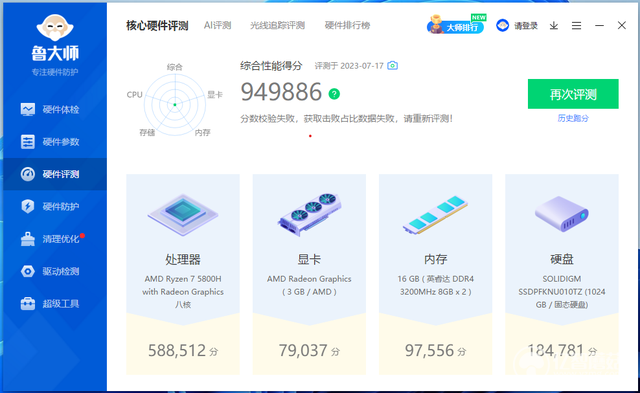The width and height of the screenshot is (640, 393).
Task: Click 请登录 login link
Action: [x=517, y=26]
